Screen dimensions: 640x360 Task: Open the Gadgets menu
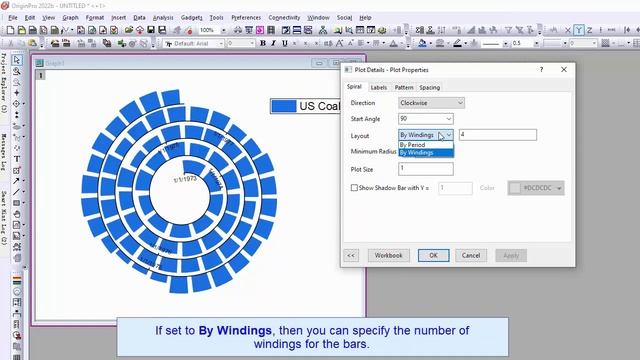pos(191,18)
